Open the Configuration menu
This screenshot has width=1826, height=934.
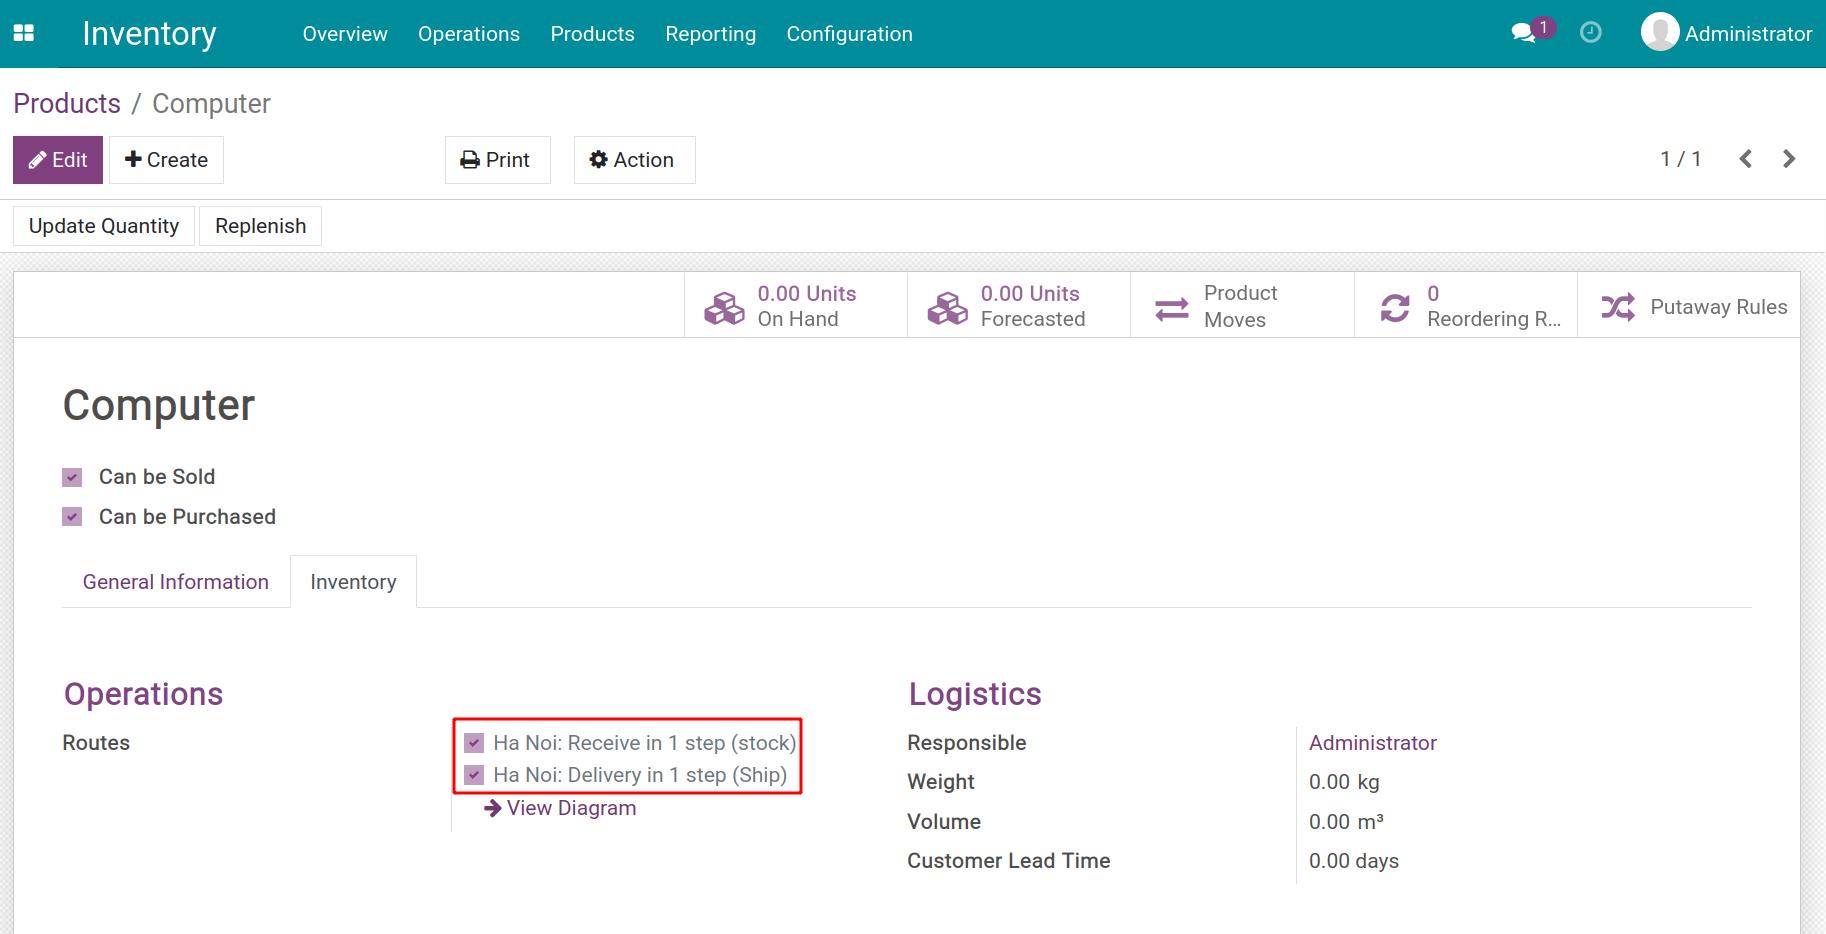pos(849,33)
